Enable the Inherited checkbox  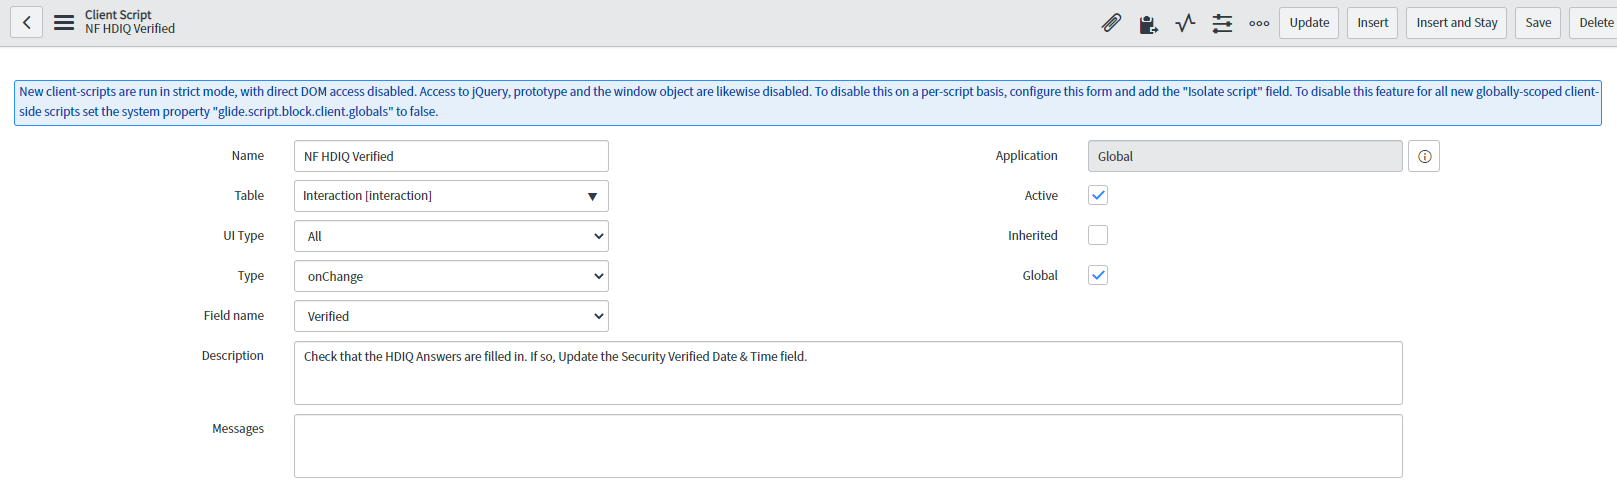1098,235
